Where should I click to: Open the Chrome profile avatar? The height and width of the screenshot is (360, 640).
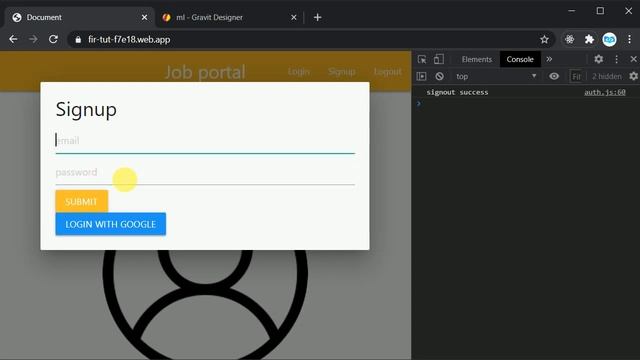pos(609,39)
